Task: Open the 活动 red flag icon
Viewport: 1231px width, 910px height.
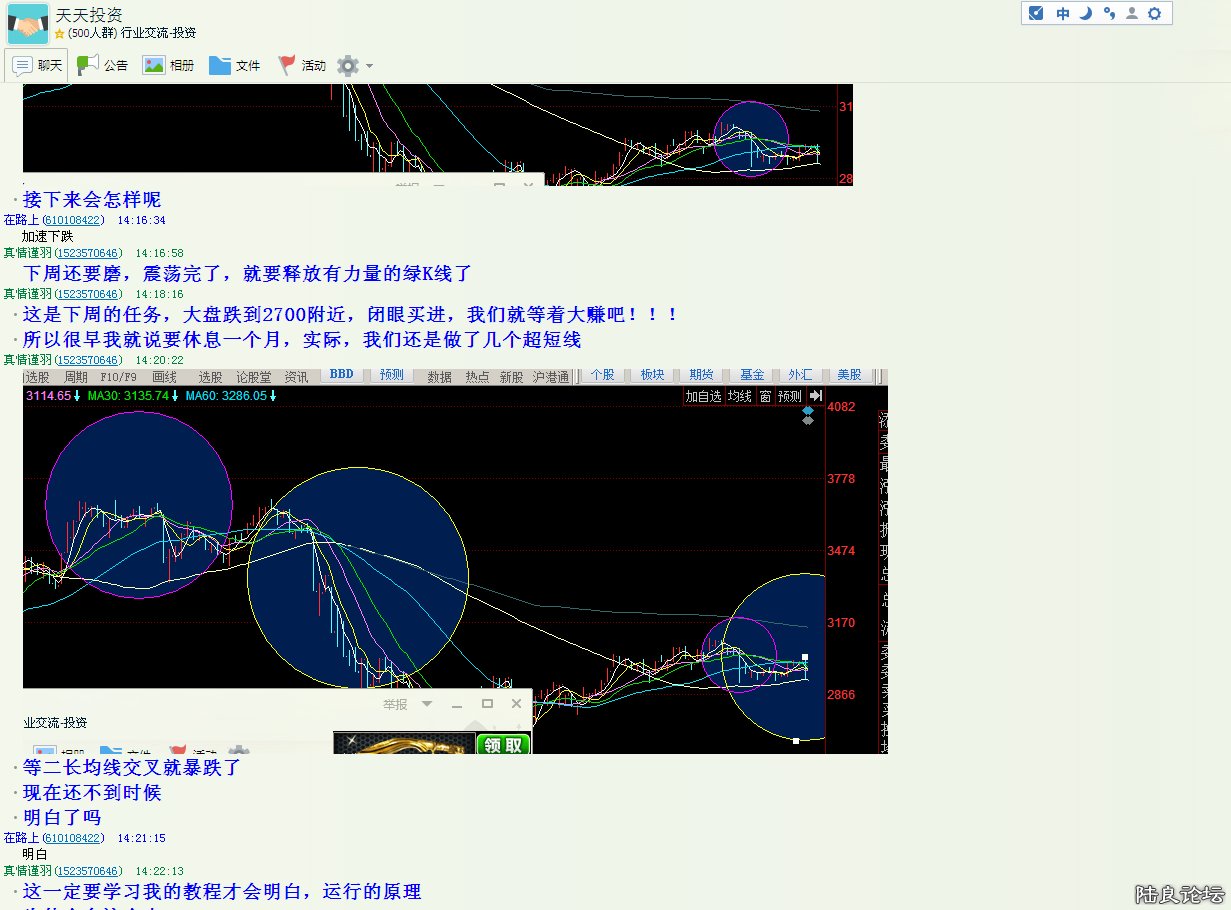Action: [287, 65]
